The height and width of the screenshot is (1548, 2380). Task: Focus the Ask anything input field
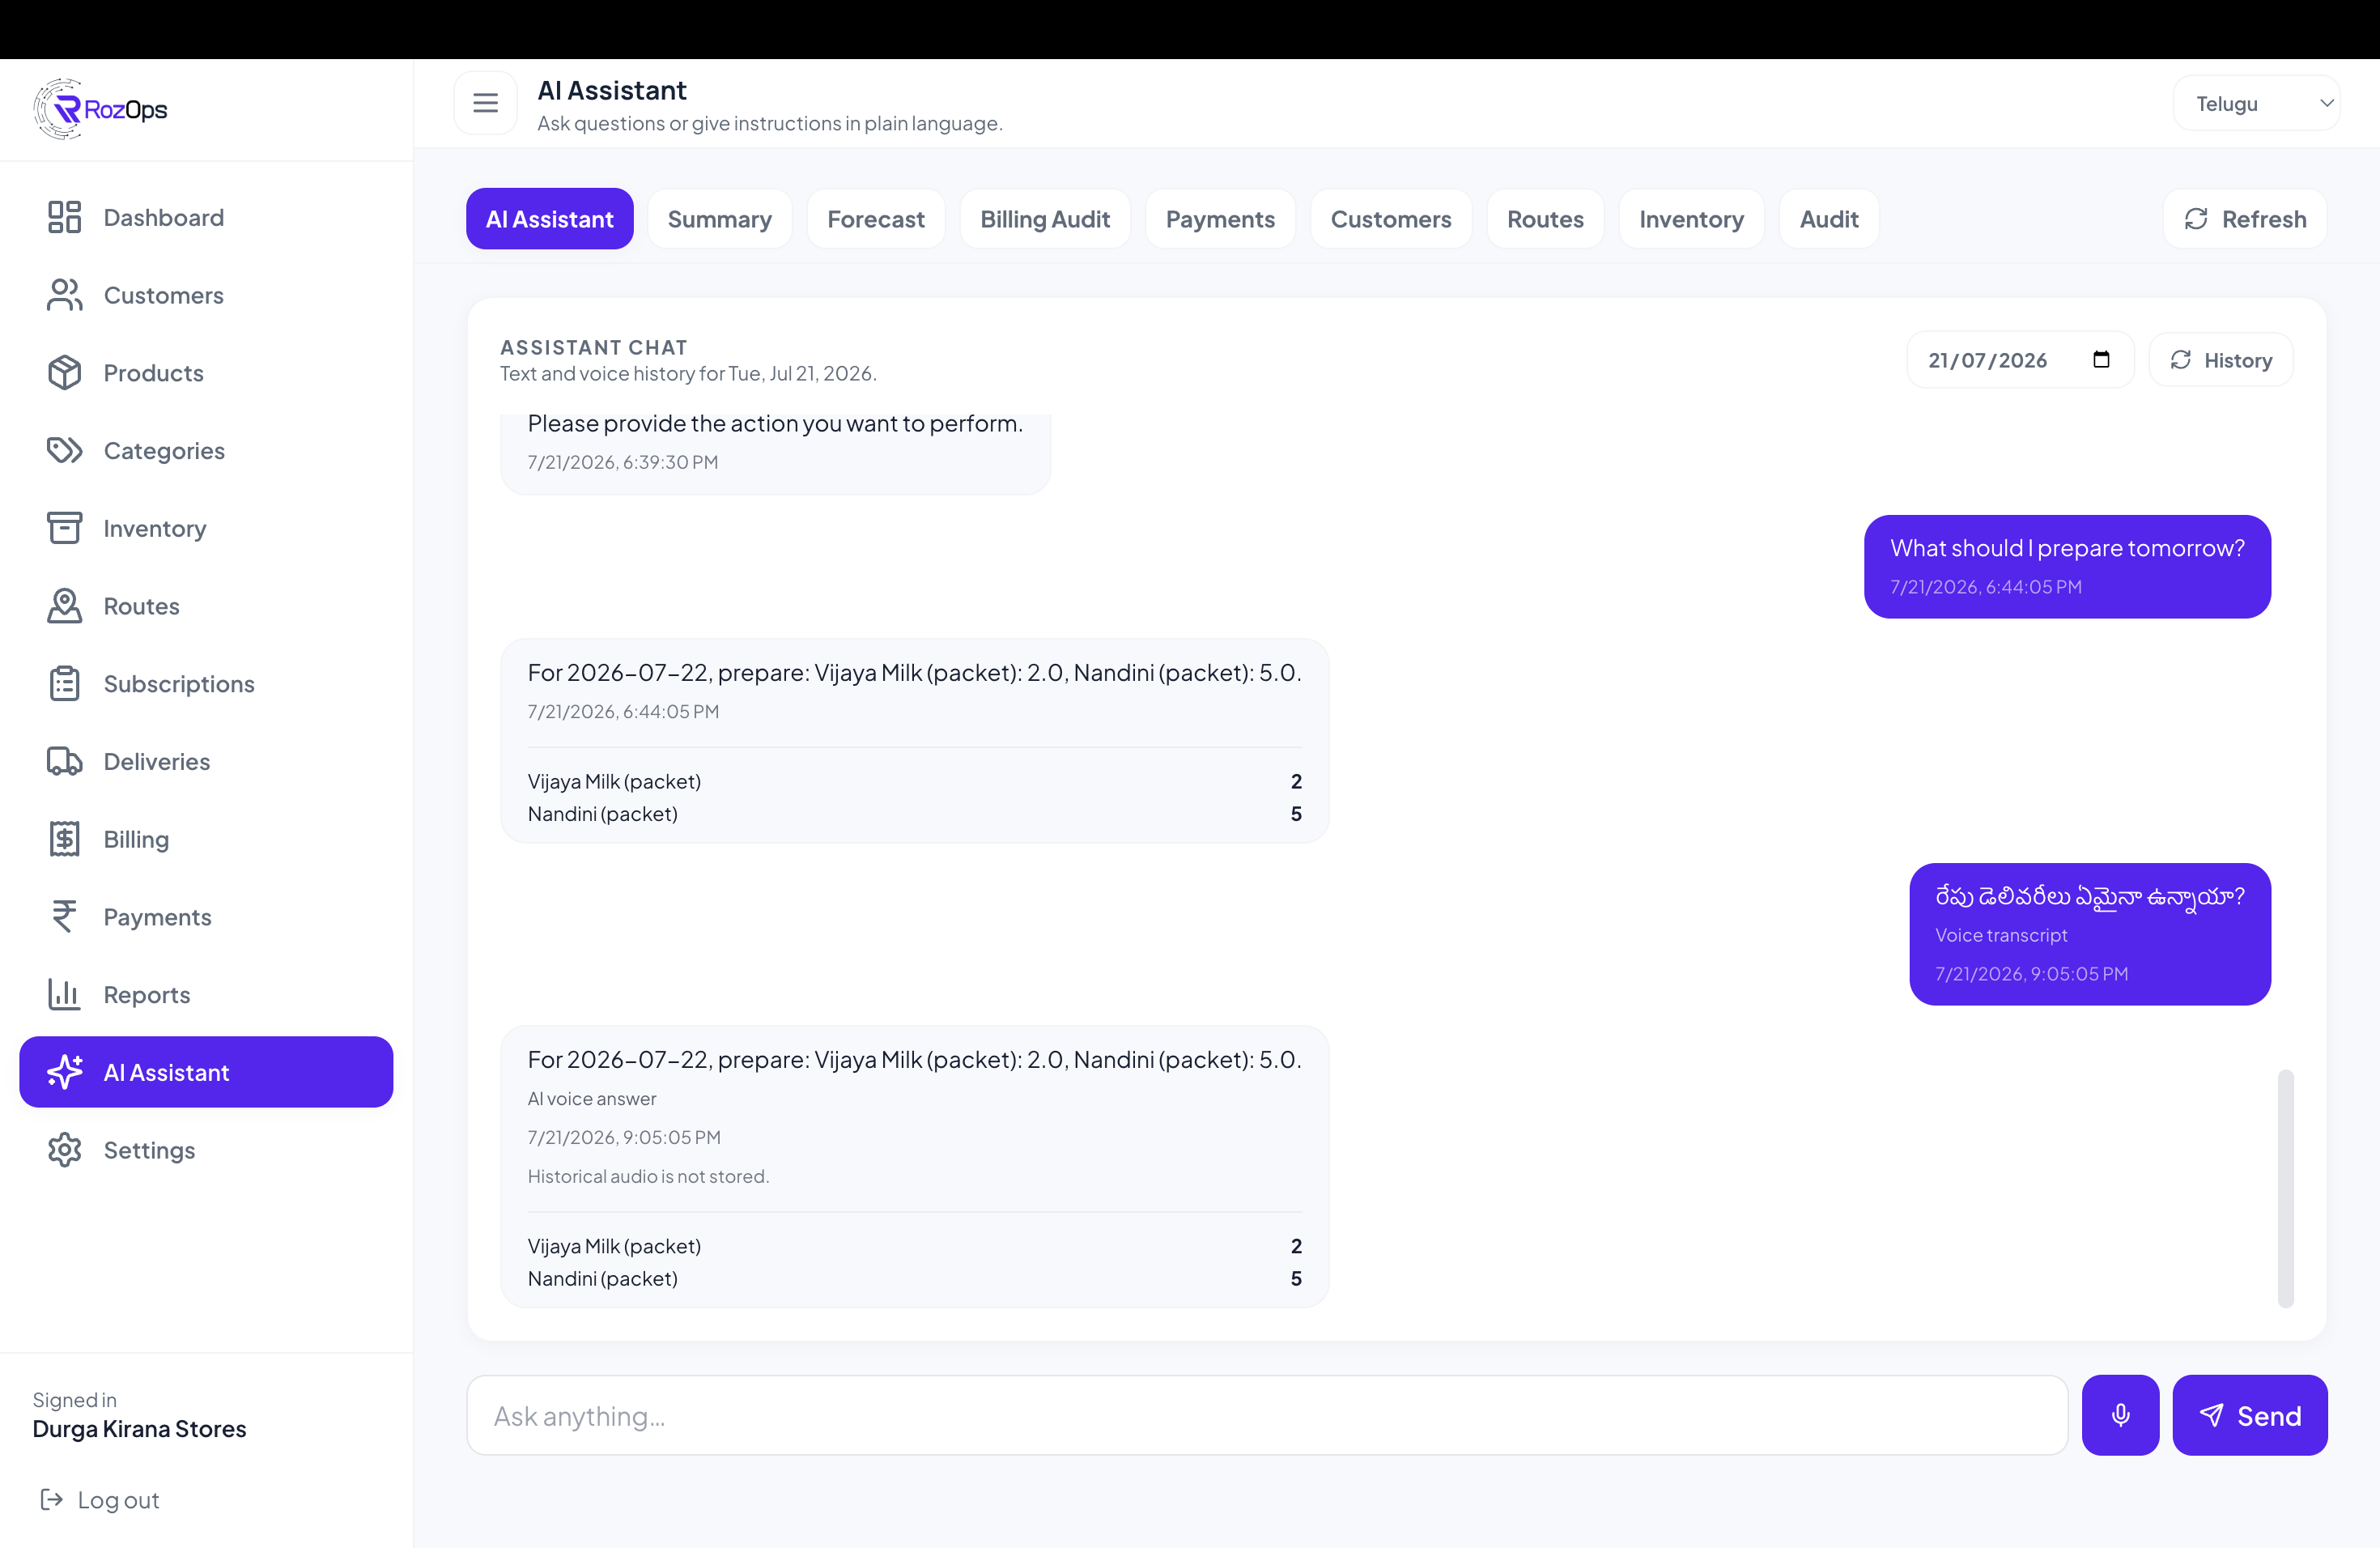click(1267, 1415)
